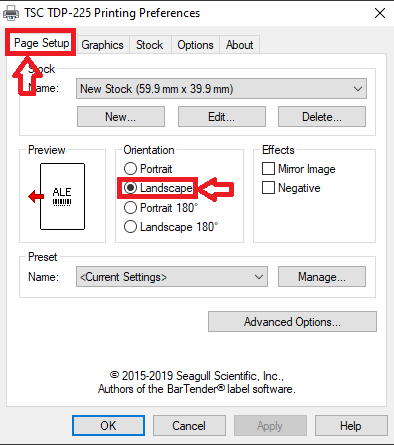Viewport: 394px width, 445px height.
Task: Open Advanced Options...
Action: [x=292, y=322]
